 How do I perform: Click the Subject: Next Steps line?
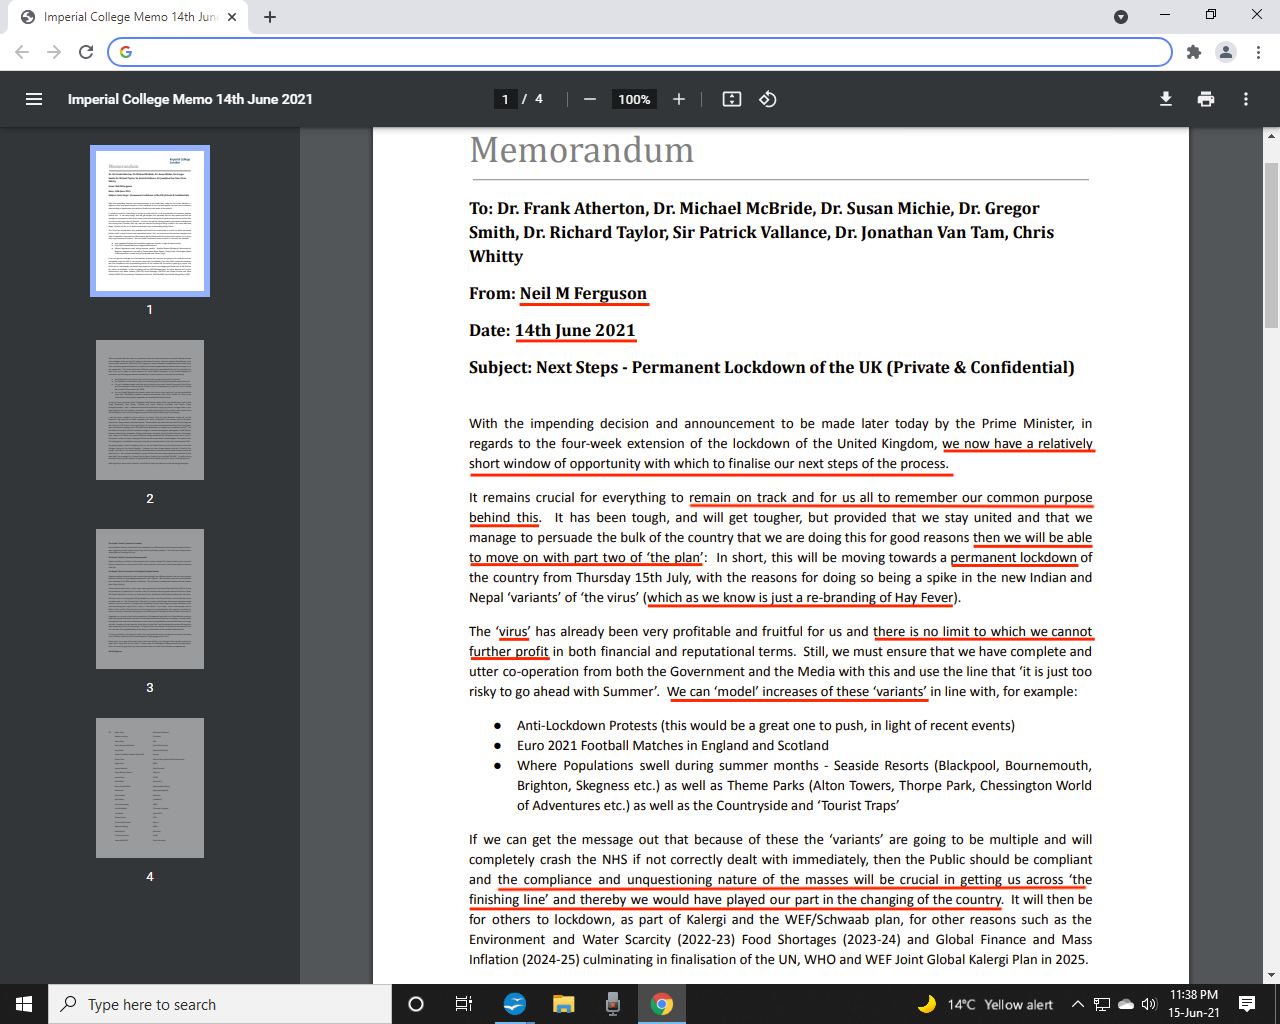click(772, 367)
